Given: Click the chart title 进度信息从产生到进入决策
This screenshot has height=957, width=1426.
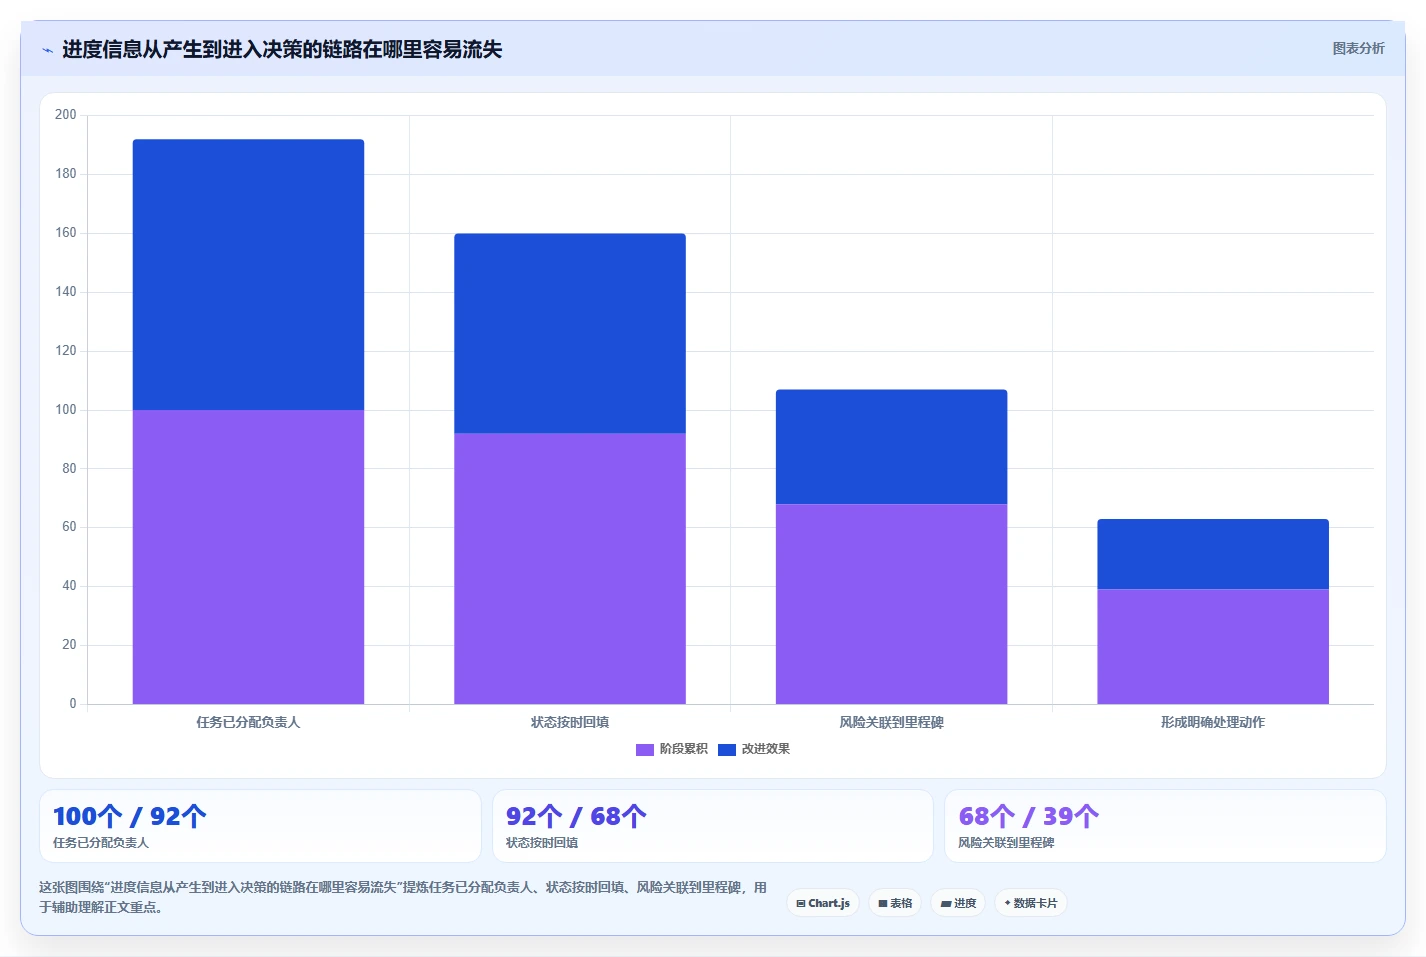Looking at the screenshot, I should point(282,49).
